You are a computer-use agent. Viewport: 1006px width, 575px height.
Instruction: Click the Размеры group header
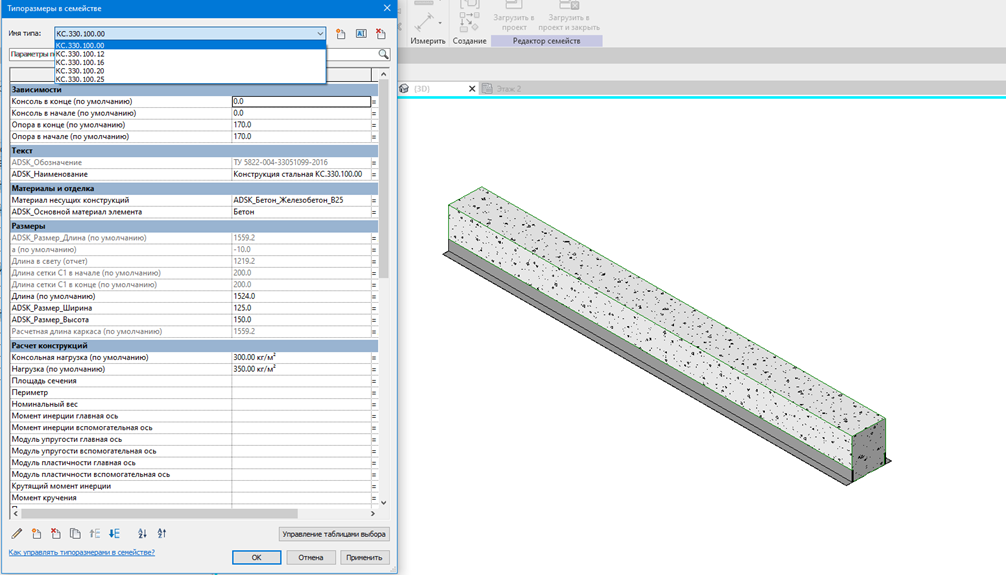pyautogui.click(x=194, y=226)
